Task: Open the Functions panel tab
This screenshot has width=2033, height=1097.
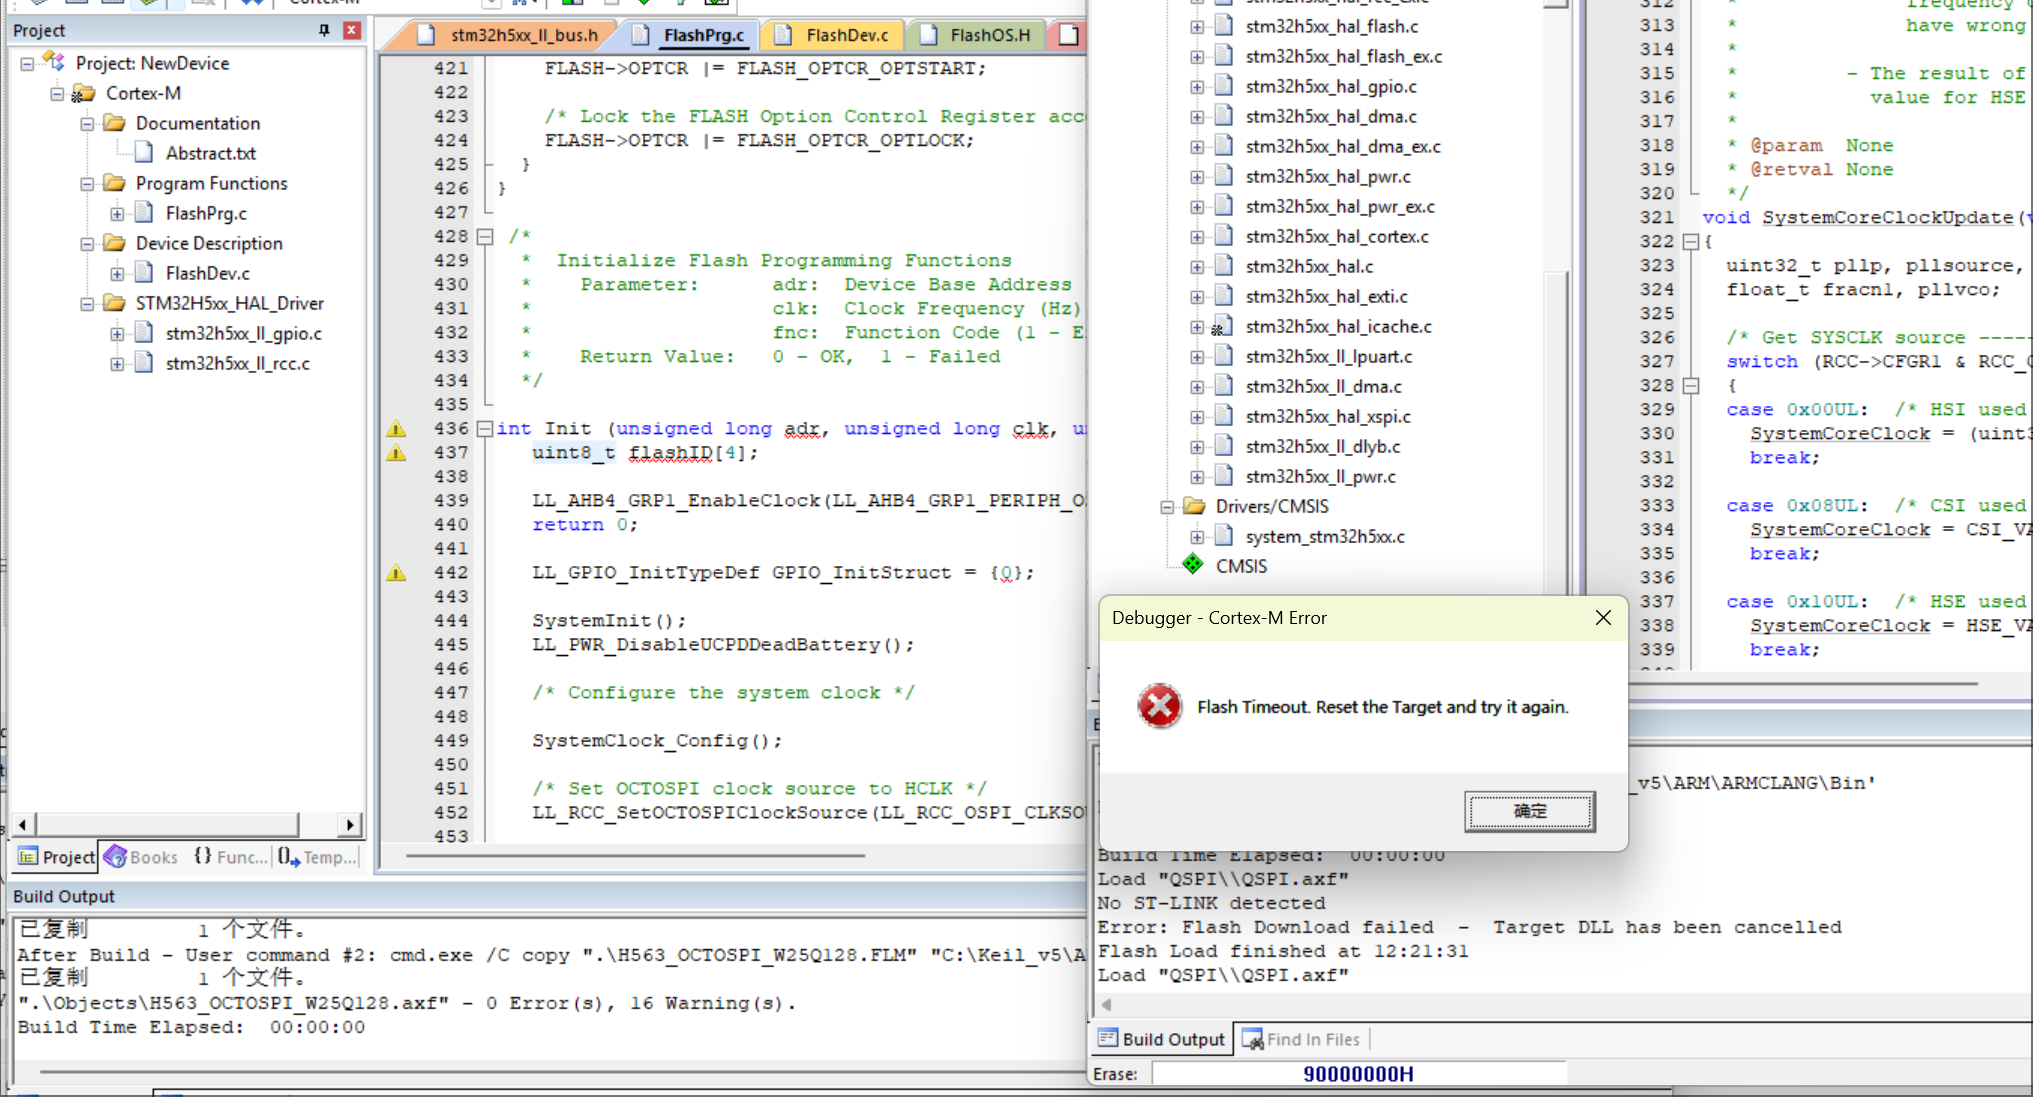Action: [230, 857]
